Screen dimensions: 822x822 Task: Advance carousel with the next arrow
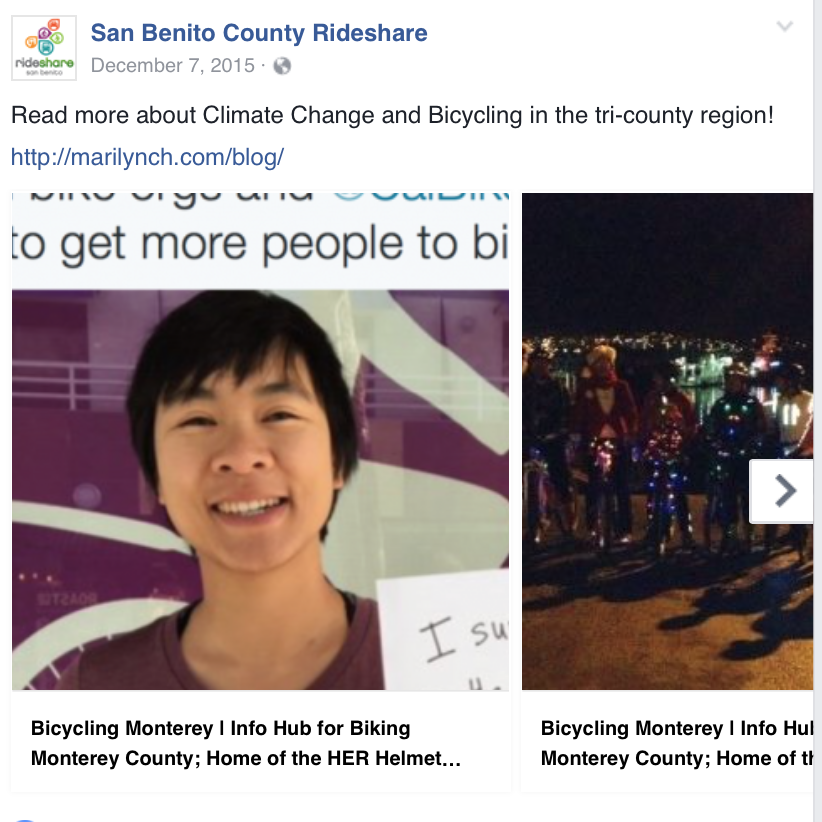(x=782, y=491)
